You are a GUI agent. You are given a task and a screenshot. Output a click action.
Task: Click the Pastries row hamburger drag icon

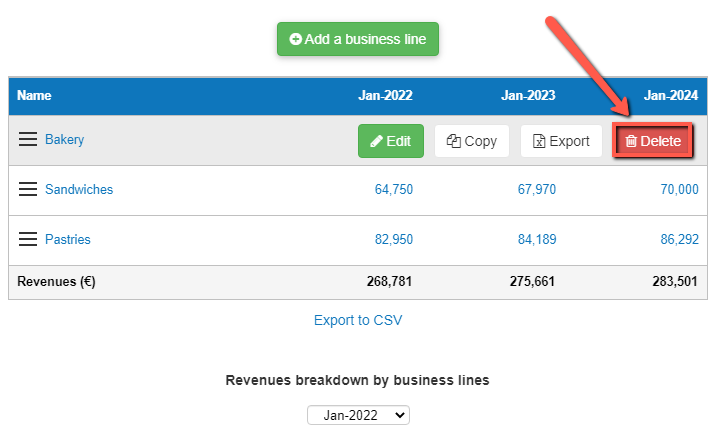pyautogui.click(x=28, y=240)
